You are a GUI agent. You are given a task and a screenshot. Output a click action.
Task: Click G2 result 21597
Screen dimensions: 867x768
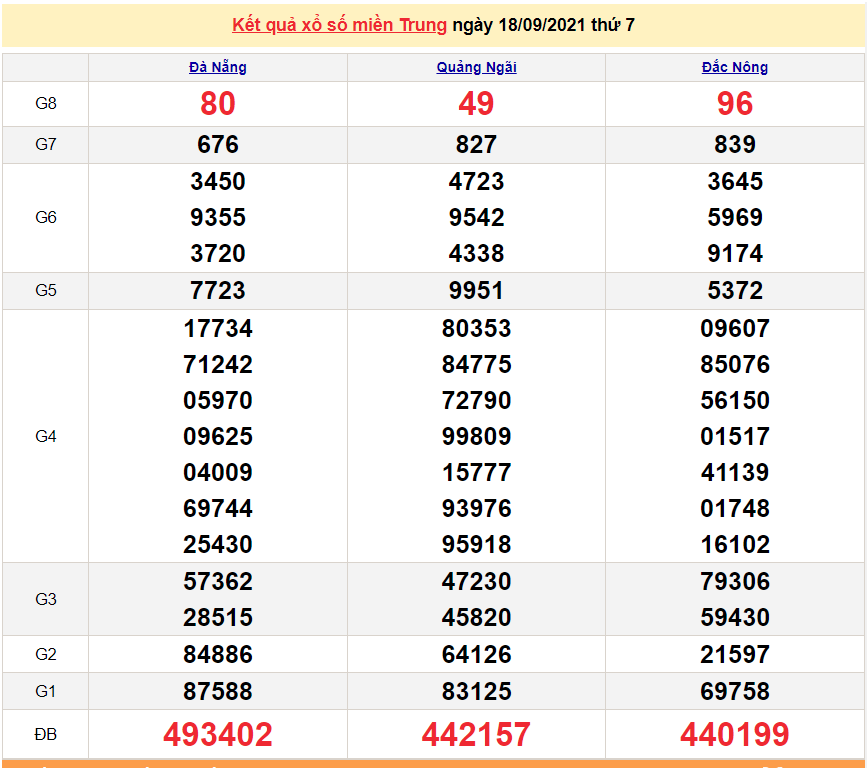coord(735,654)
